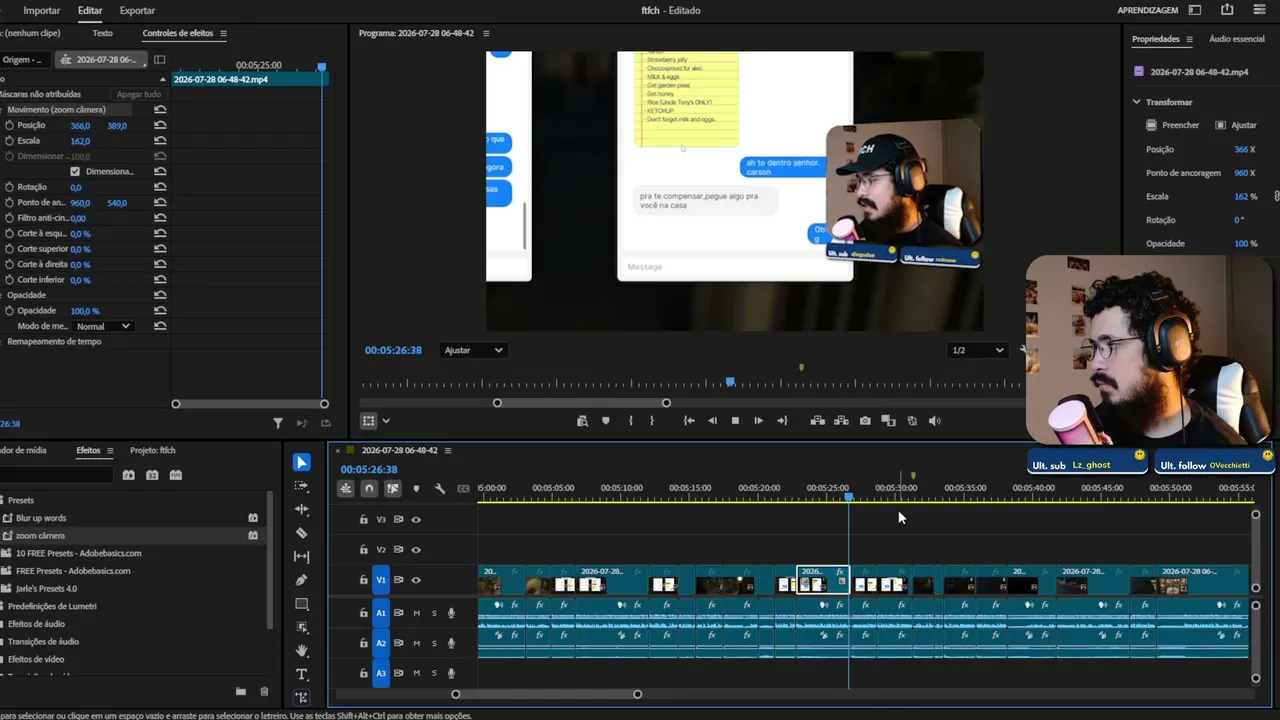Reset the Opacidade value parameter
The height and width of the screenshot is (720, 1280).
tap(160, 311)
